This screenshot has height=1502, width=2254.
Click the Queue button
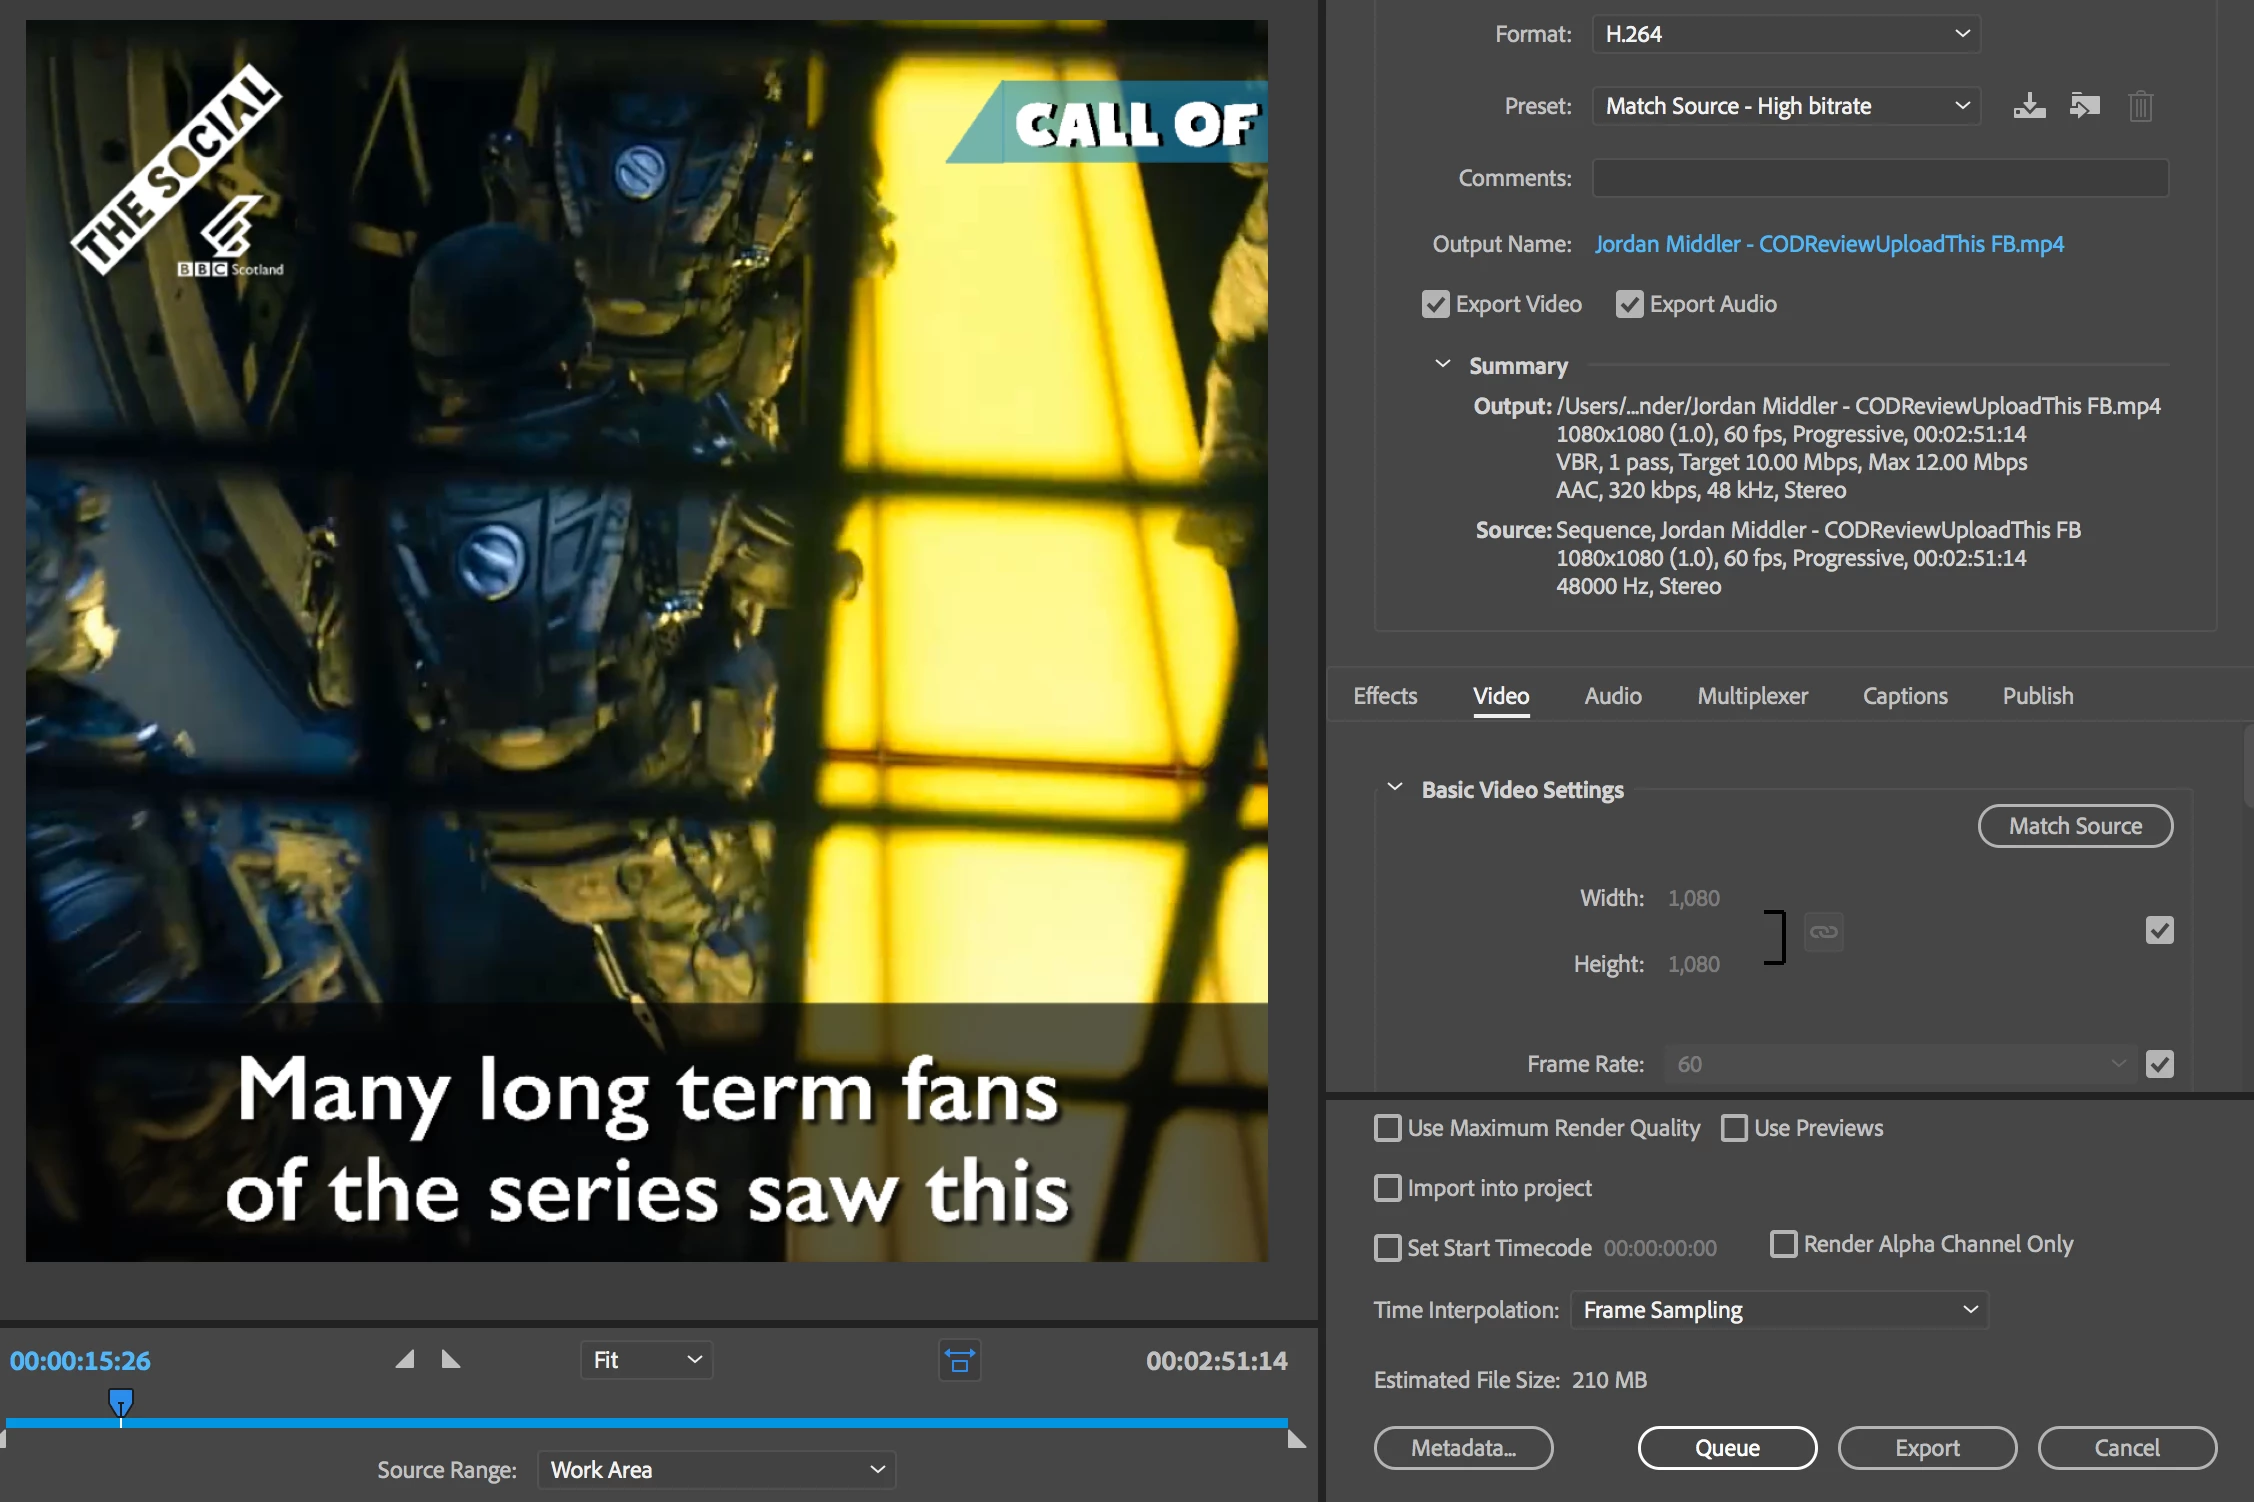tap(1727, 1448)
